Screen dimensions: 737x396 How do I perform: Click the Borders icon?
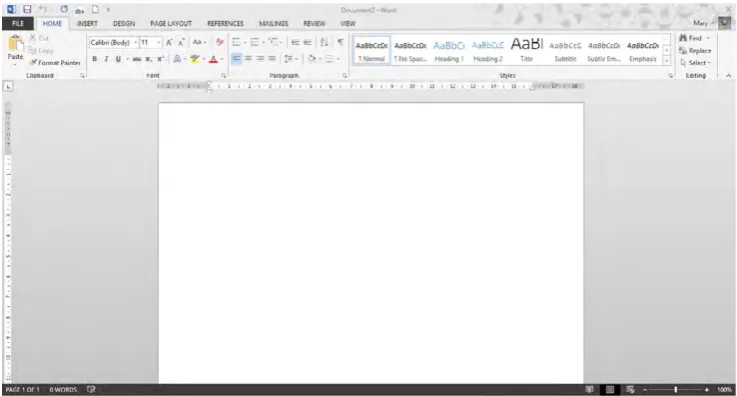click(x=329, y=59)
